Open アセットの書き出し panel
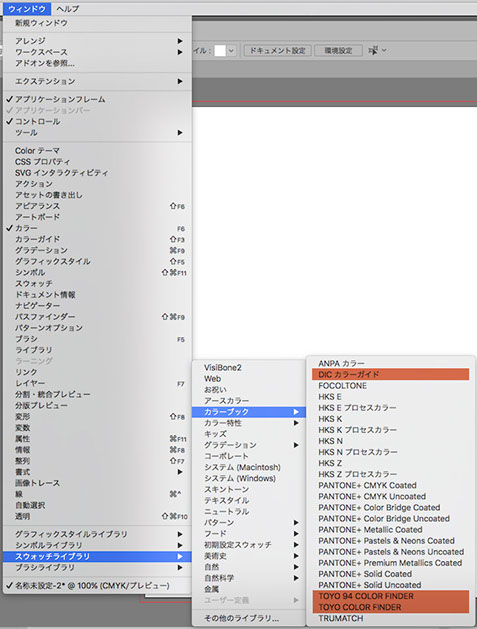The height and width of the screenshot is (629, 477). pyautogui.click(x=97, y=195)
